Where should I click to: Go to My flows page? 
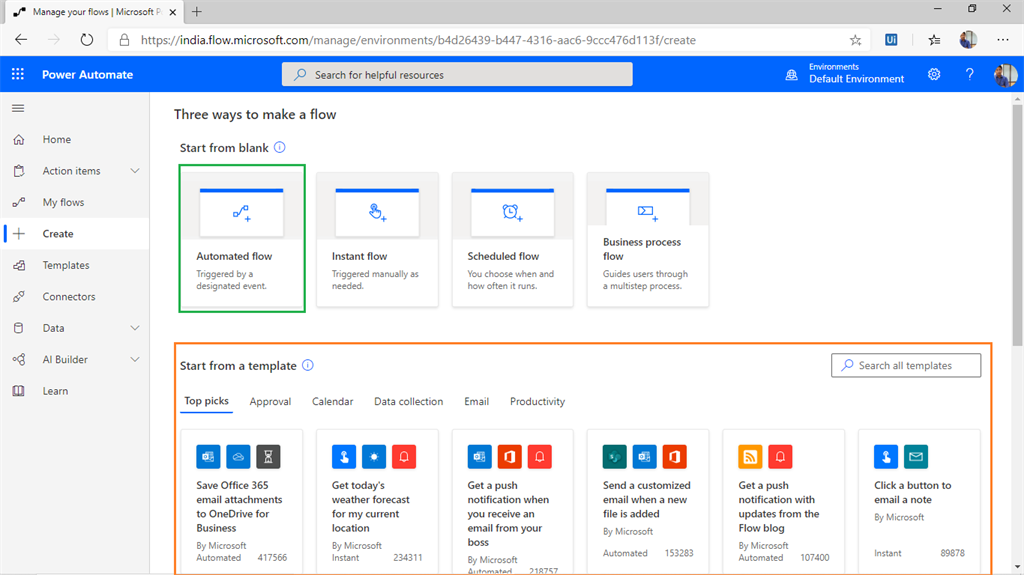tap(63, 202)
